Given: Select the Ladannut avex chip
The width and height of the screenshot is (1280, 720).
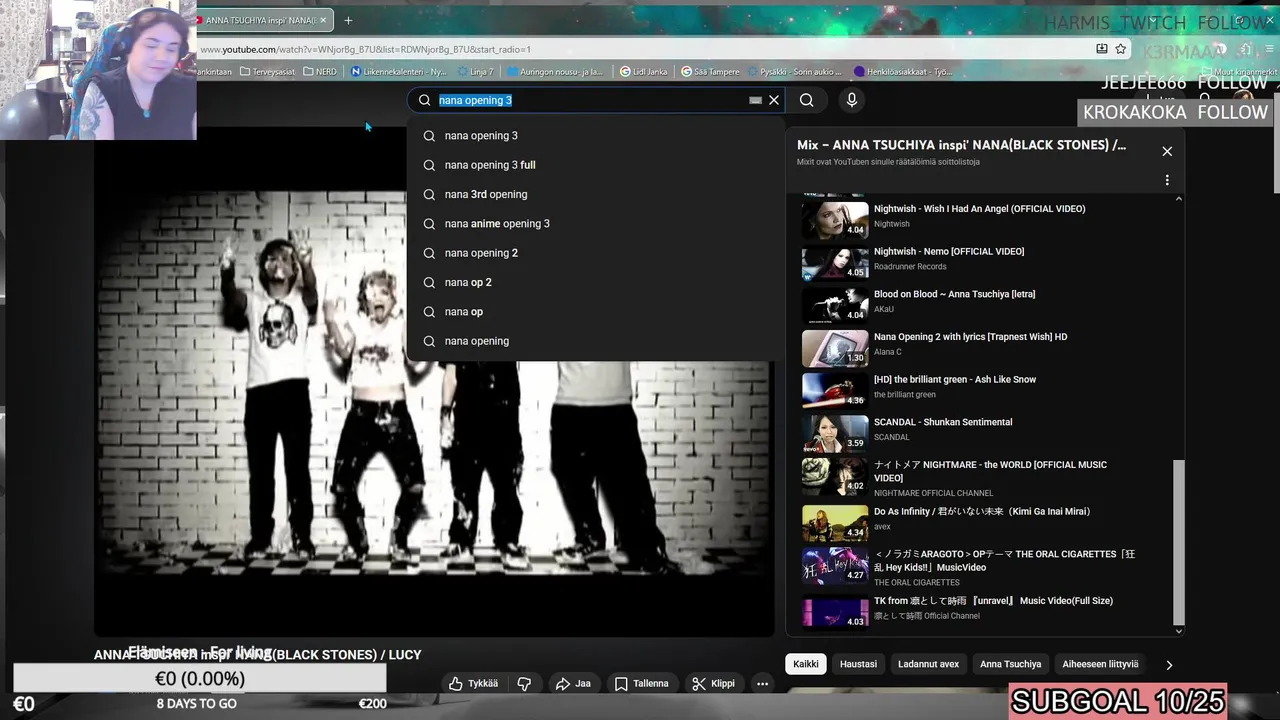Looking at the screenshot, I should tap(928, 664).
